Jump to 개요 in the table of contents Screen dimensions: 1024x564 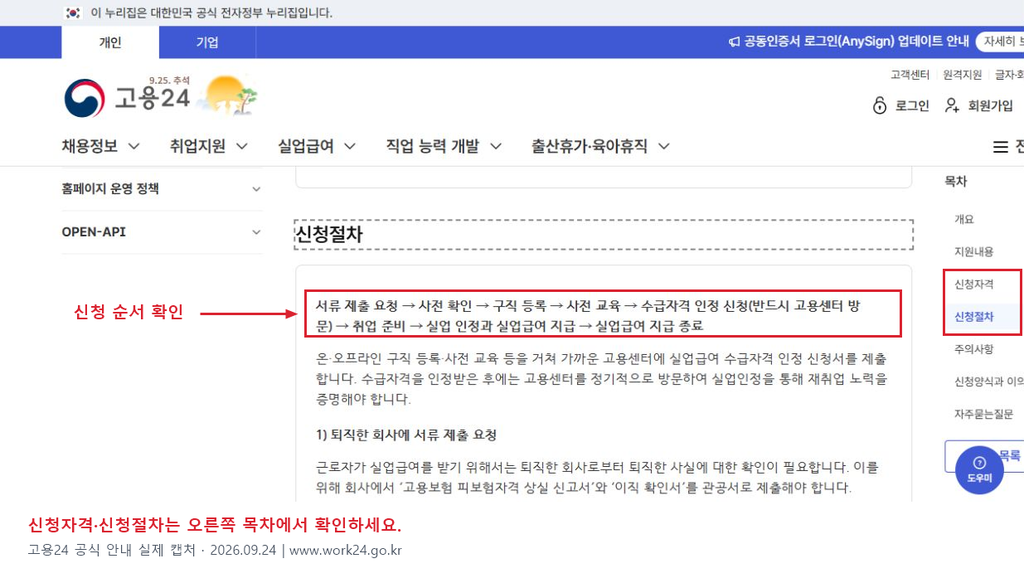pos(964,219)
